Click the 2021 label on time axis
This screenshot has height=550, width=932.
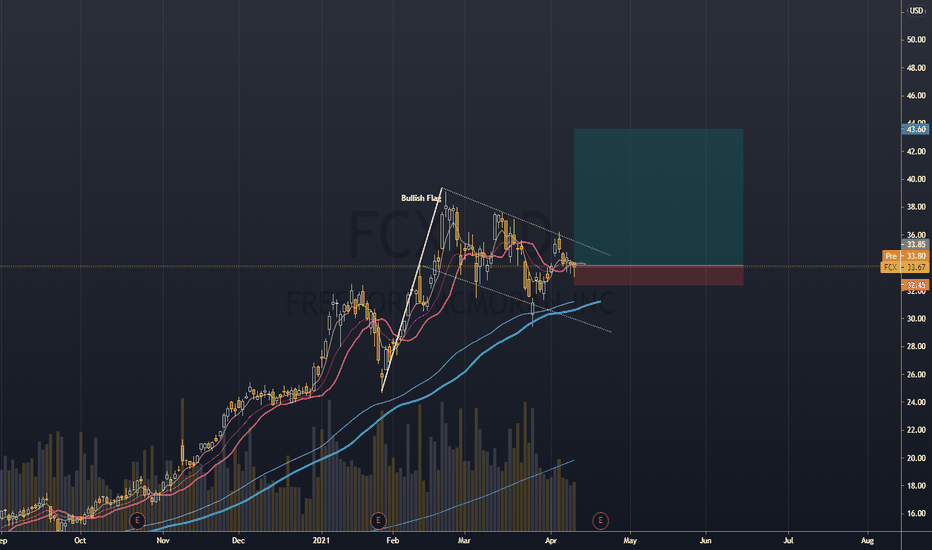pos(321,540)
